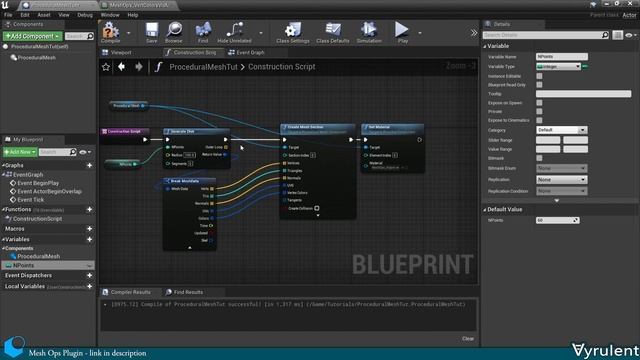Click the Tooltip input field
Viewport: 640px width, 360px height.
coord(583,94)
